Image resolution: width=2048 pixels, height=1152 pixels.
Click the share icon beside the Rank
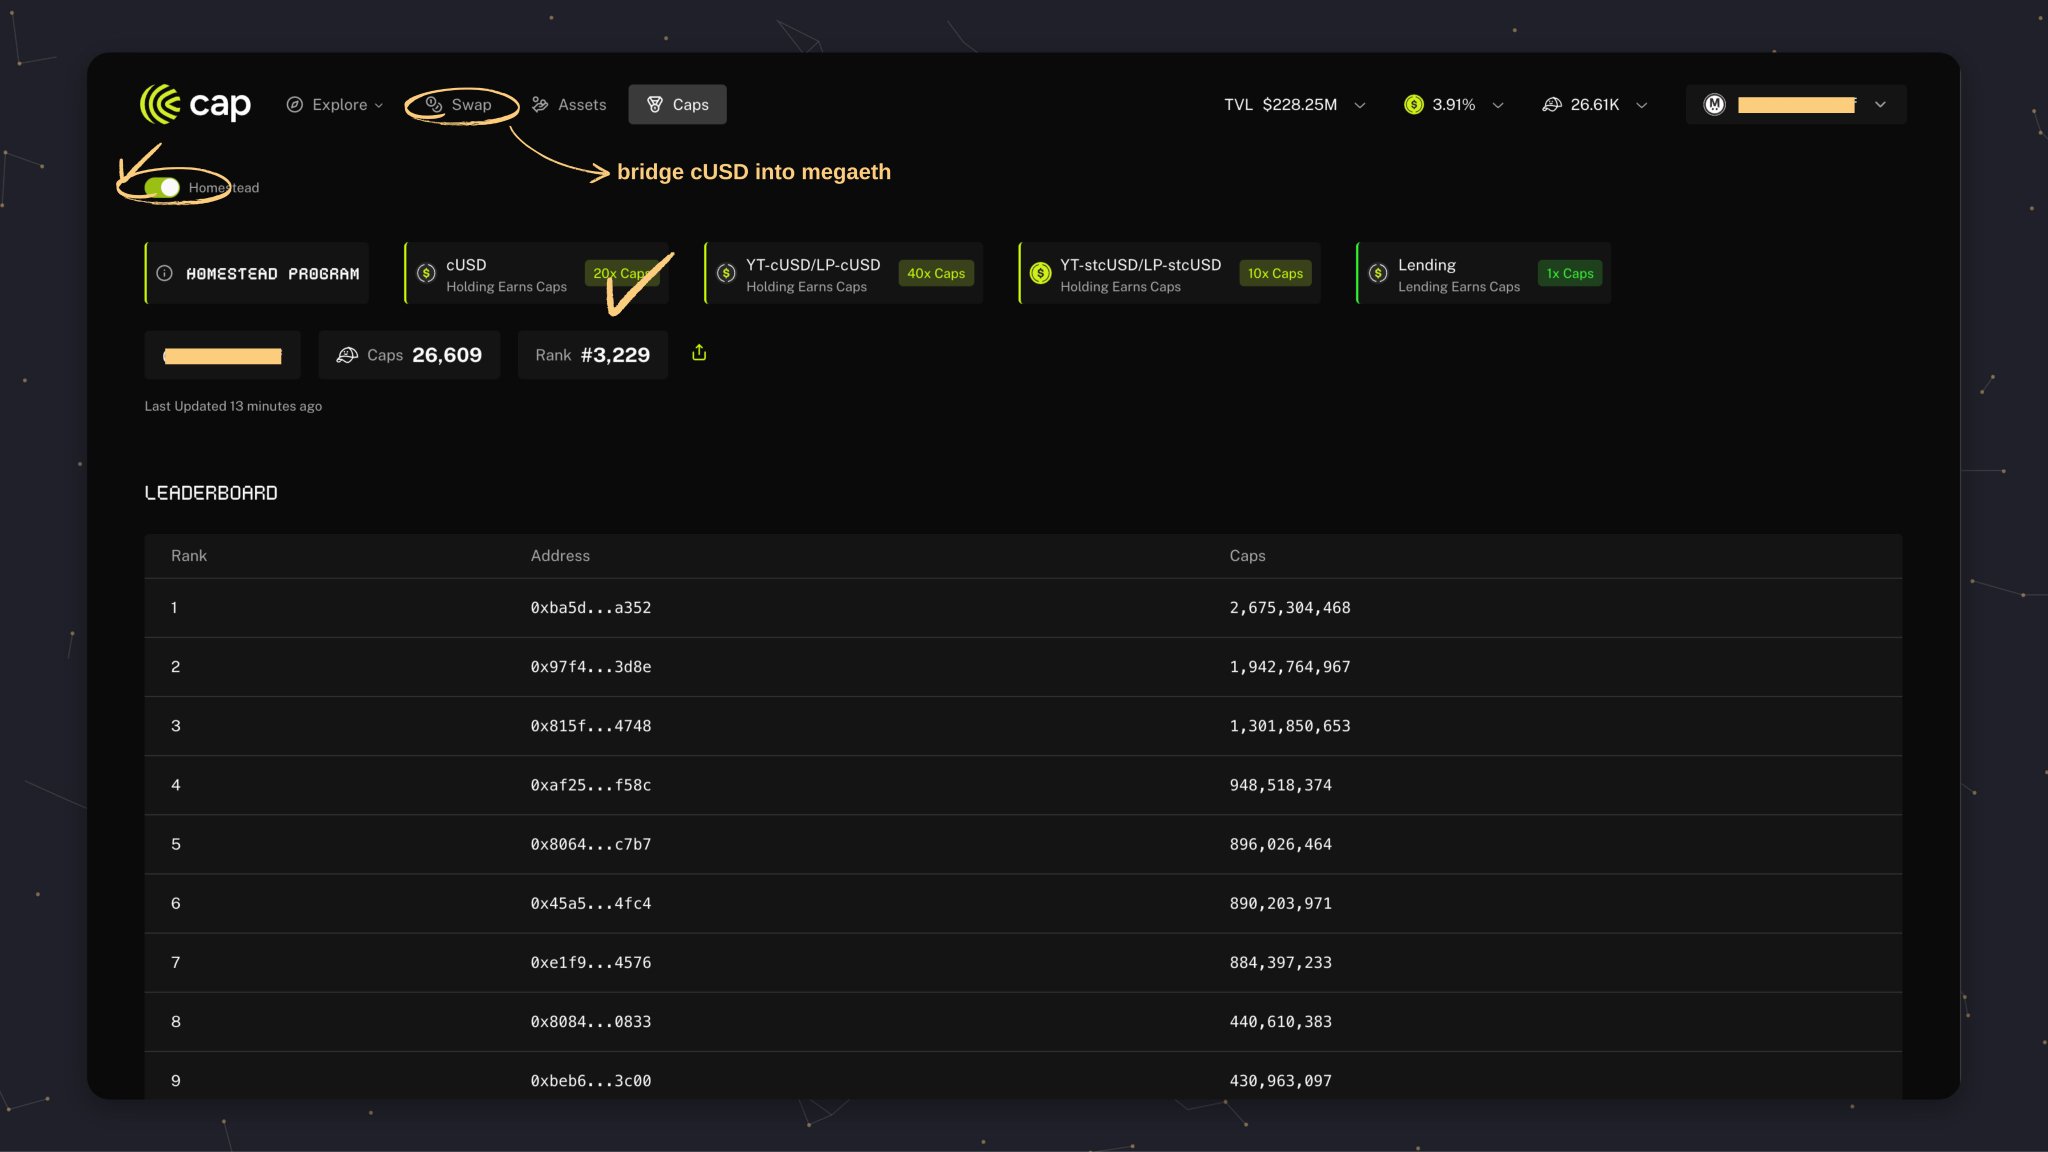[x=699, y=353]
